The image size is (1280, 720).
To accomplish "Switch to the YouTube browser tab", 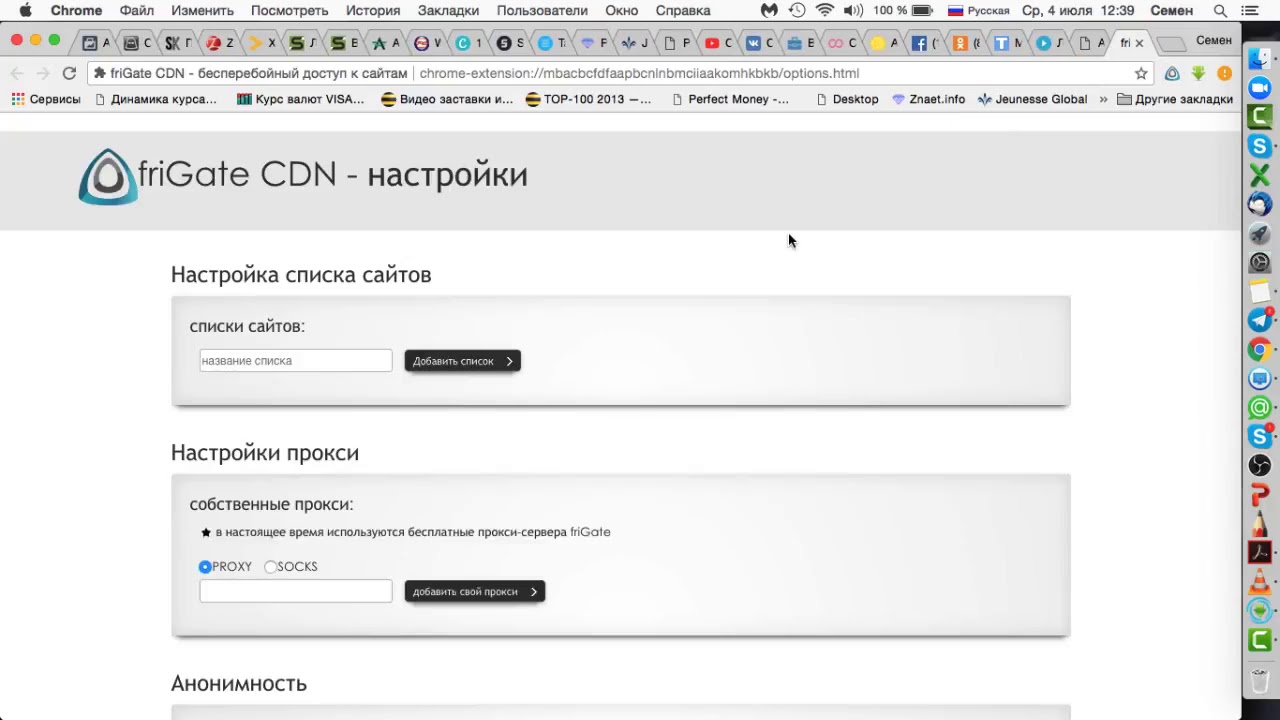I will pyautogui.click(x=717, y=43).
